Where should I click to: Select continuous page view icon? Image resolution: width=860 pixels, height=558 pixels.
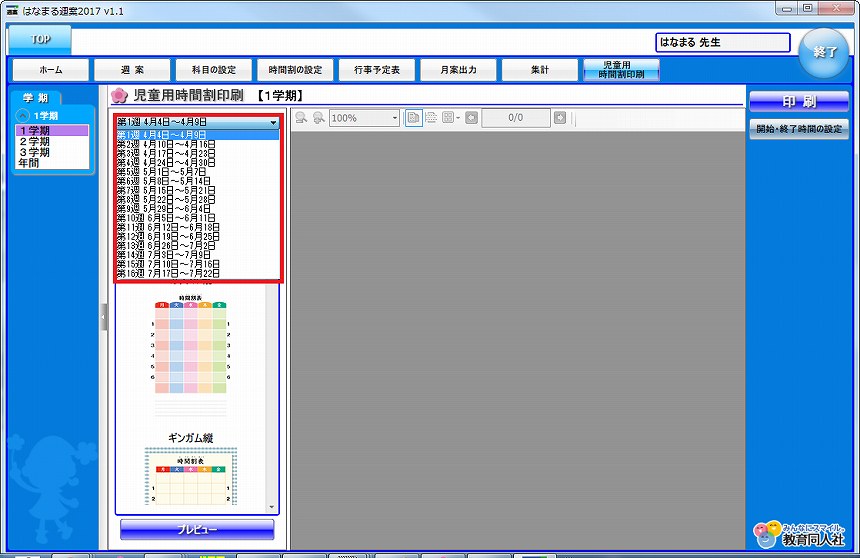(x=431, y=117)
